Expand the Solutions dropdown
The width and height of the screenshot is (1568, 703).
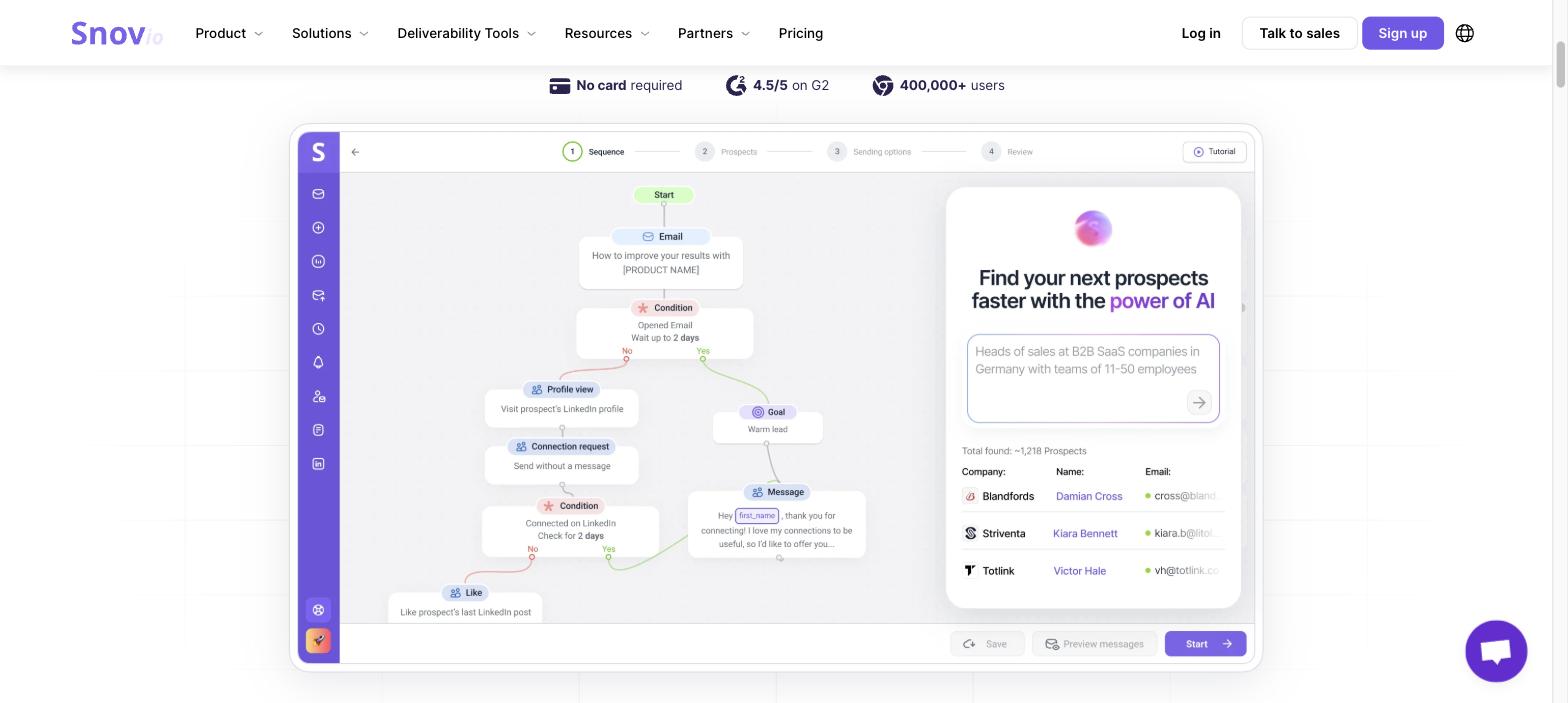point(330,33)
